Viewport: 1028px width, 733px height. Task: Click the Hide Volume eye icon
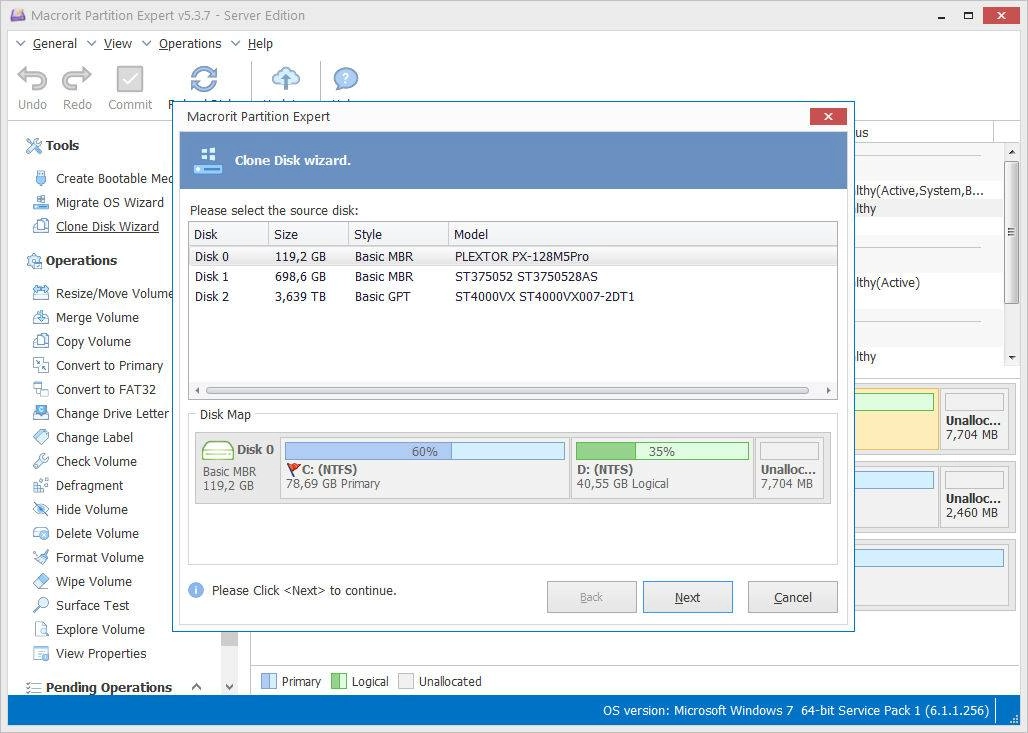(41, 509)
